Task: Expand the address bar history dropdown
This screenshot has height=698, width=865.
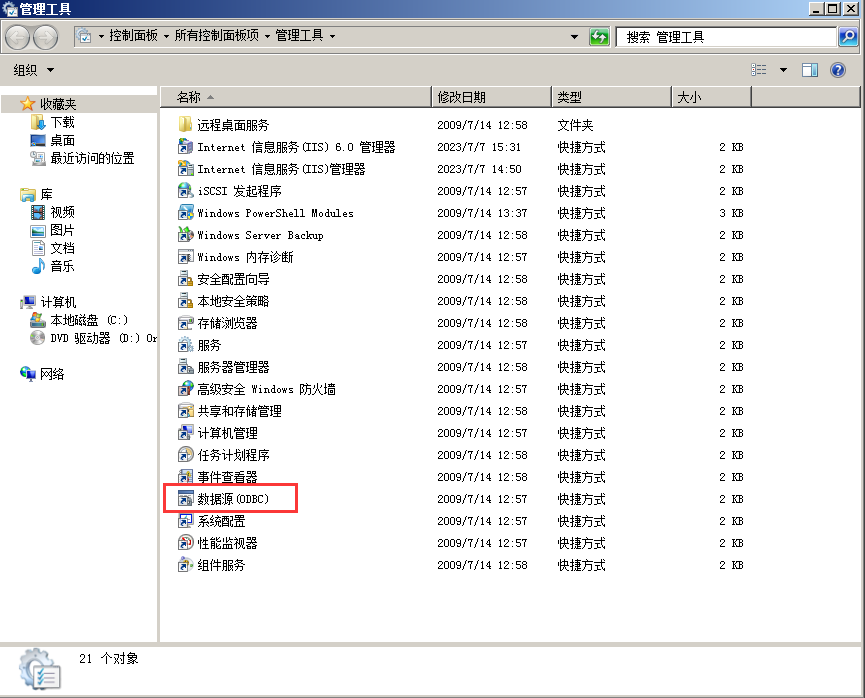Action: (x=574, y=37)
